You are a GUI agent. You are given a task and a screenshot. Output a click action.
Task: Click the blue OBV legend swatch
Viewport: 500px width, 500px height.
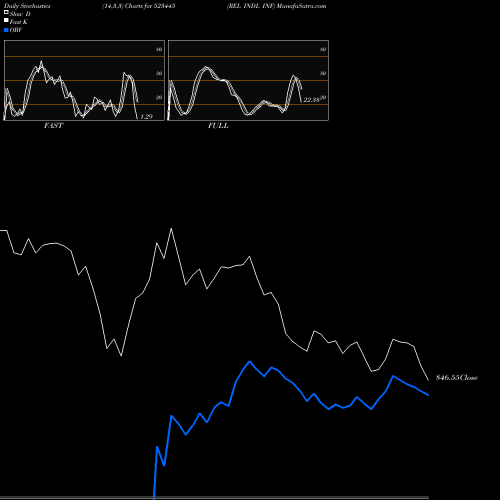tap(6, 30)
